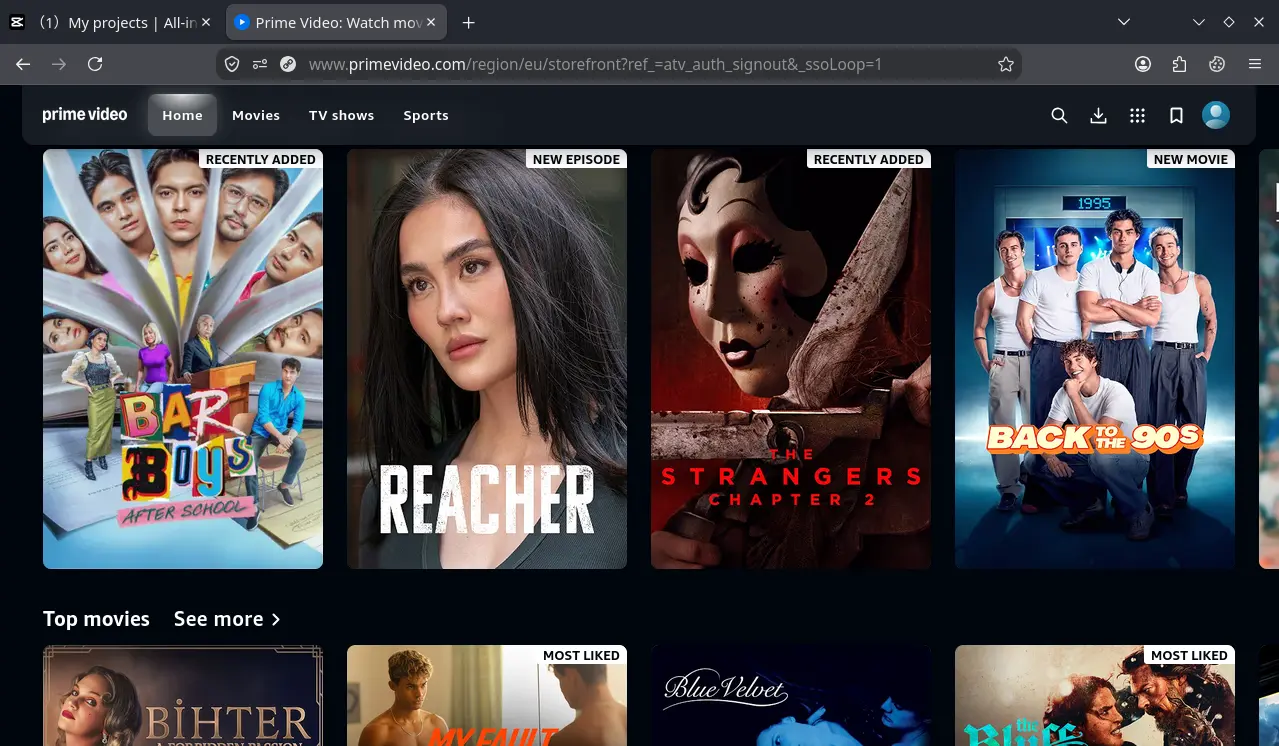Click the cookie icon in browser toolbar
1279x746 pixels.
tap(1217, 64)
